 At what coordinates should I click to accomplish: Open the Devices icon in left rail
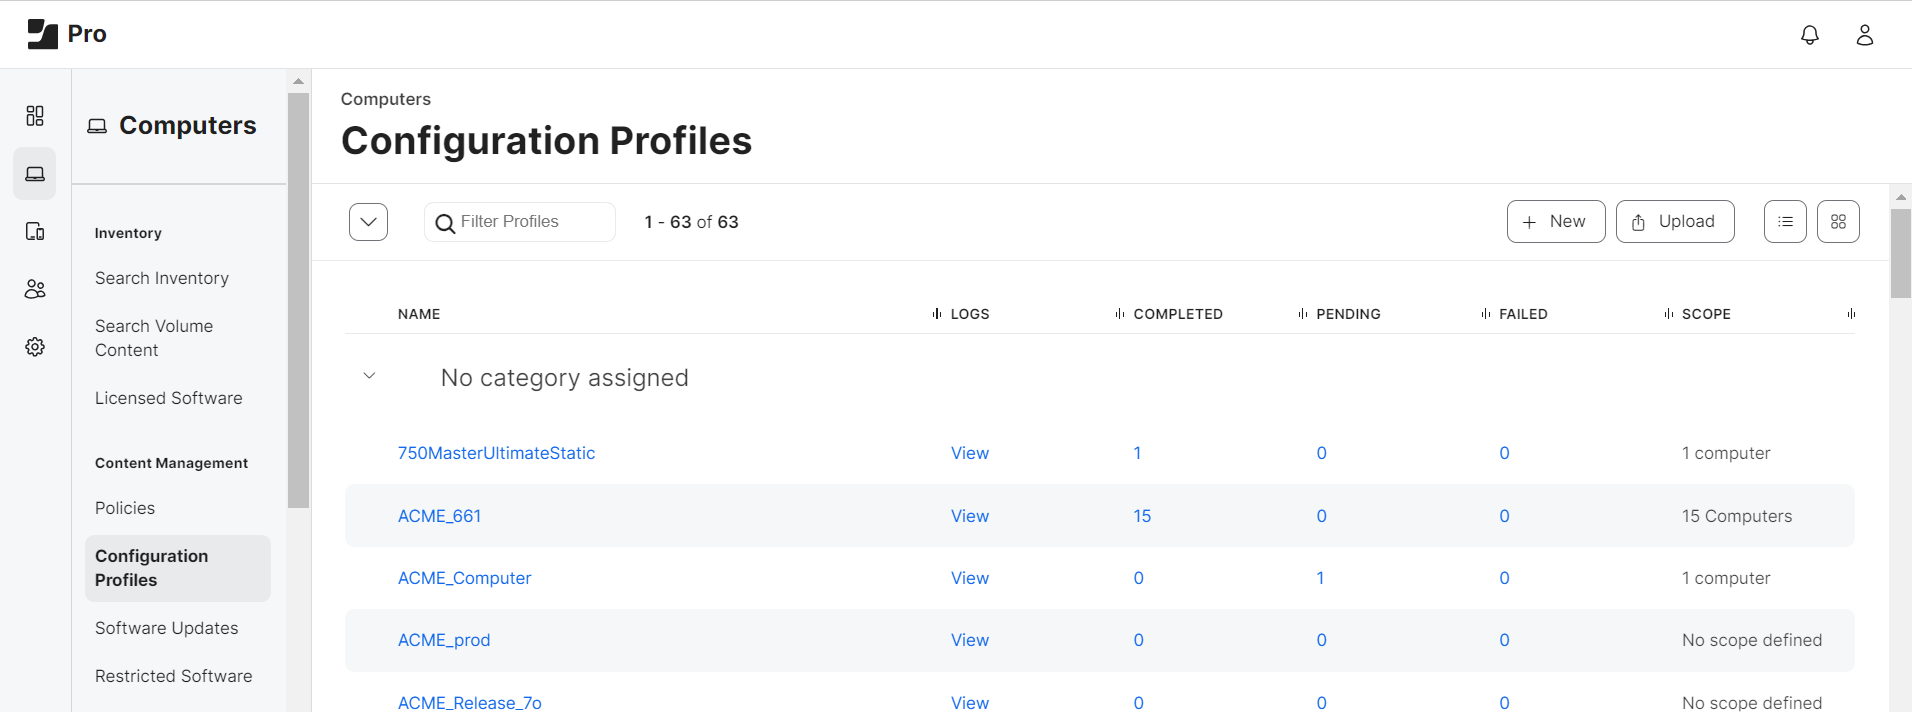35,232
